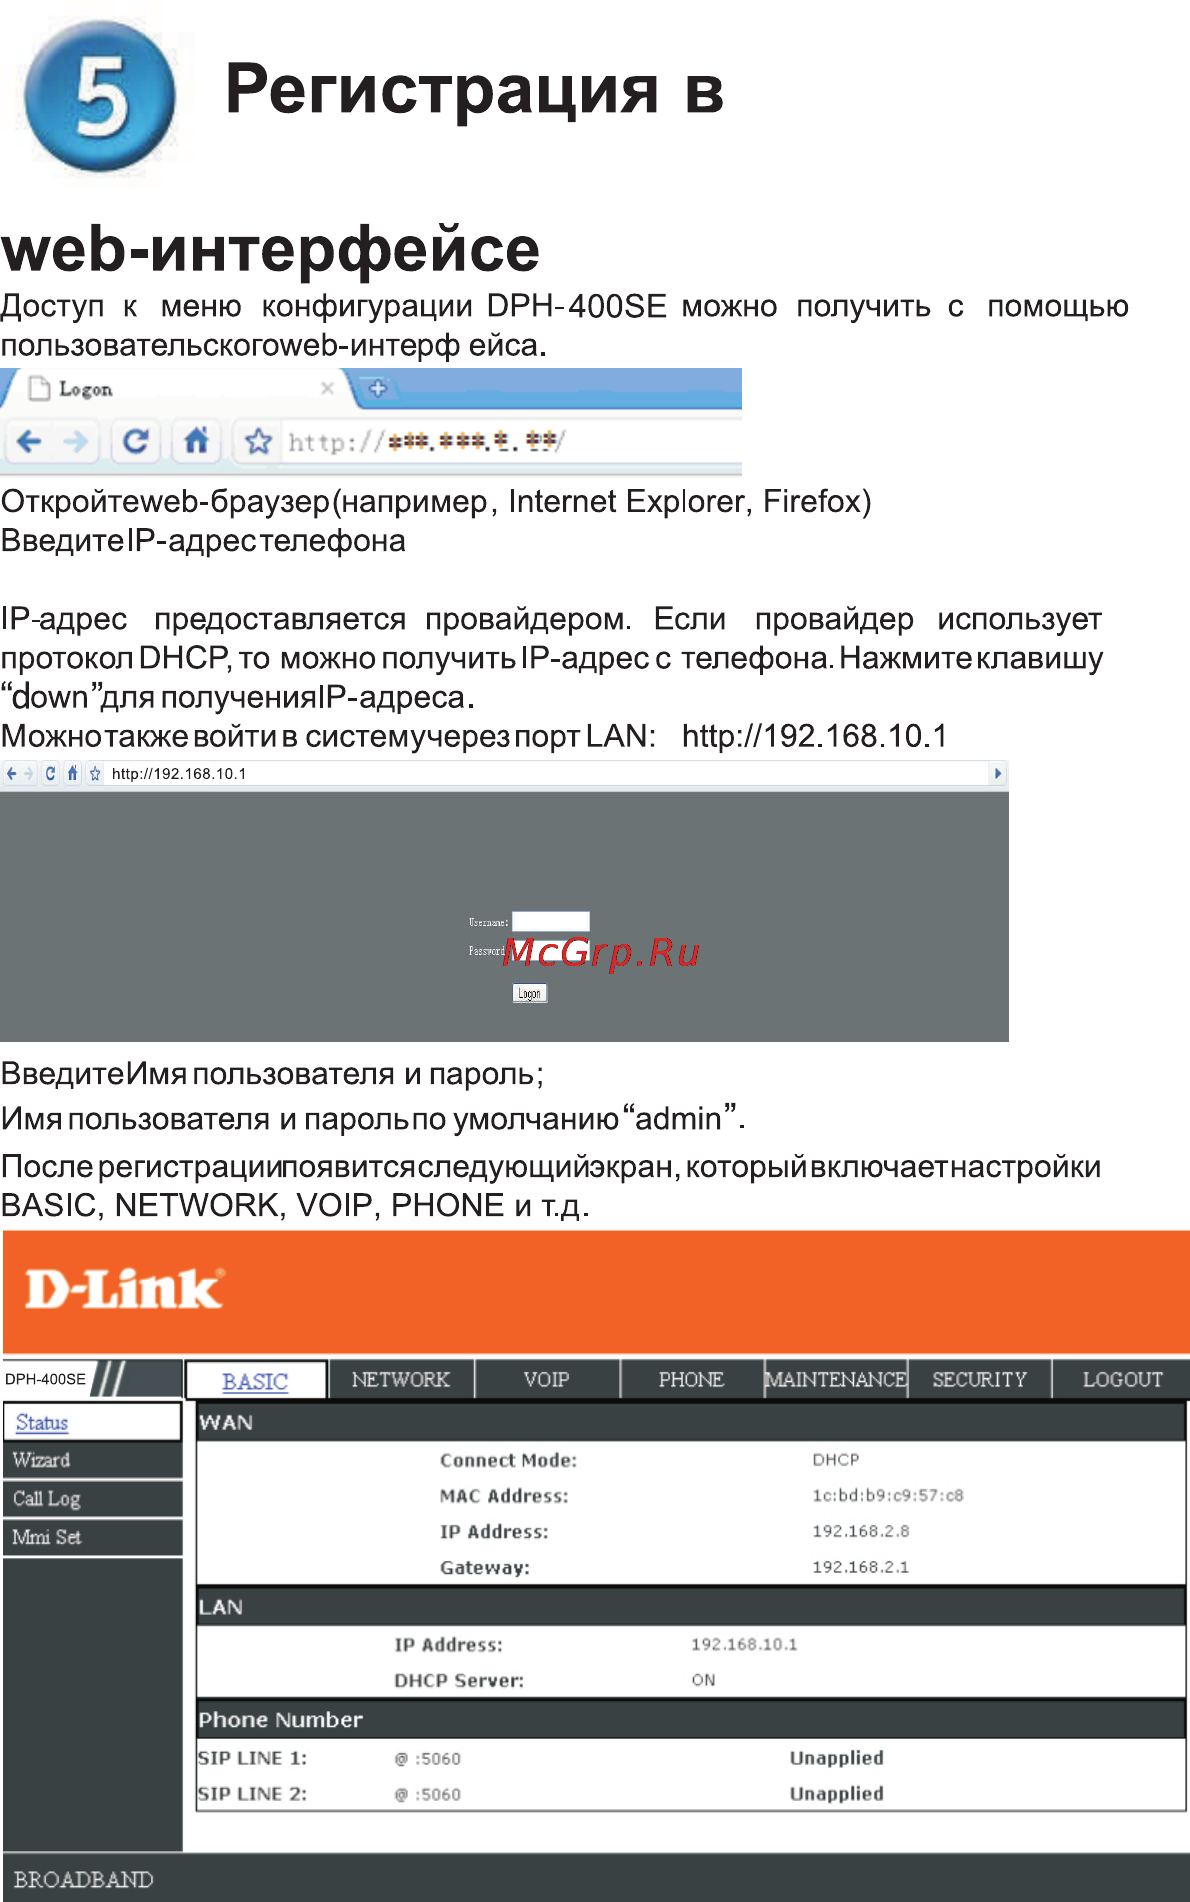
Task: Click the forward arrow in the Logon browser
Action: pos(76,441)
